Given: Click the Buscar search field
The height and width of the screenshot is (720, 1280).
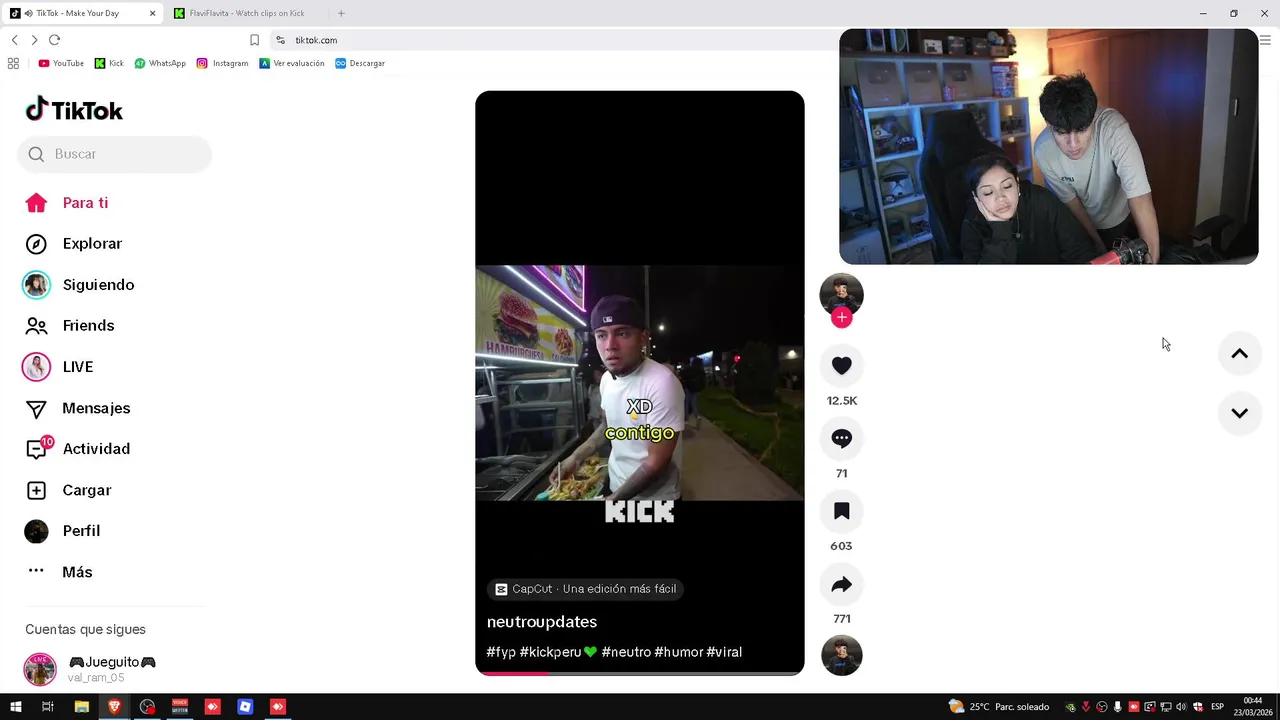Looking at the screenshot, I should pos(114,154).
